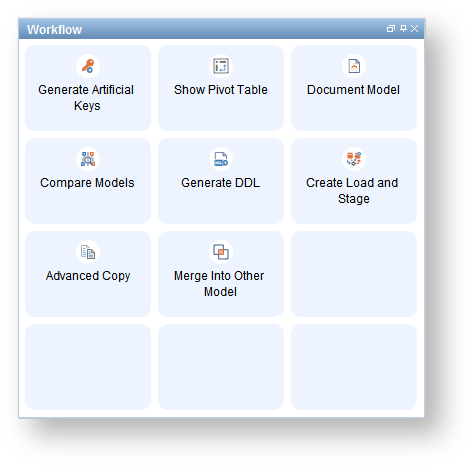Restore the Workflow panel window
The width and height of the screenshot is (474, 467).
pyautogui.click(x=391, y=29)
